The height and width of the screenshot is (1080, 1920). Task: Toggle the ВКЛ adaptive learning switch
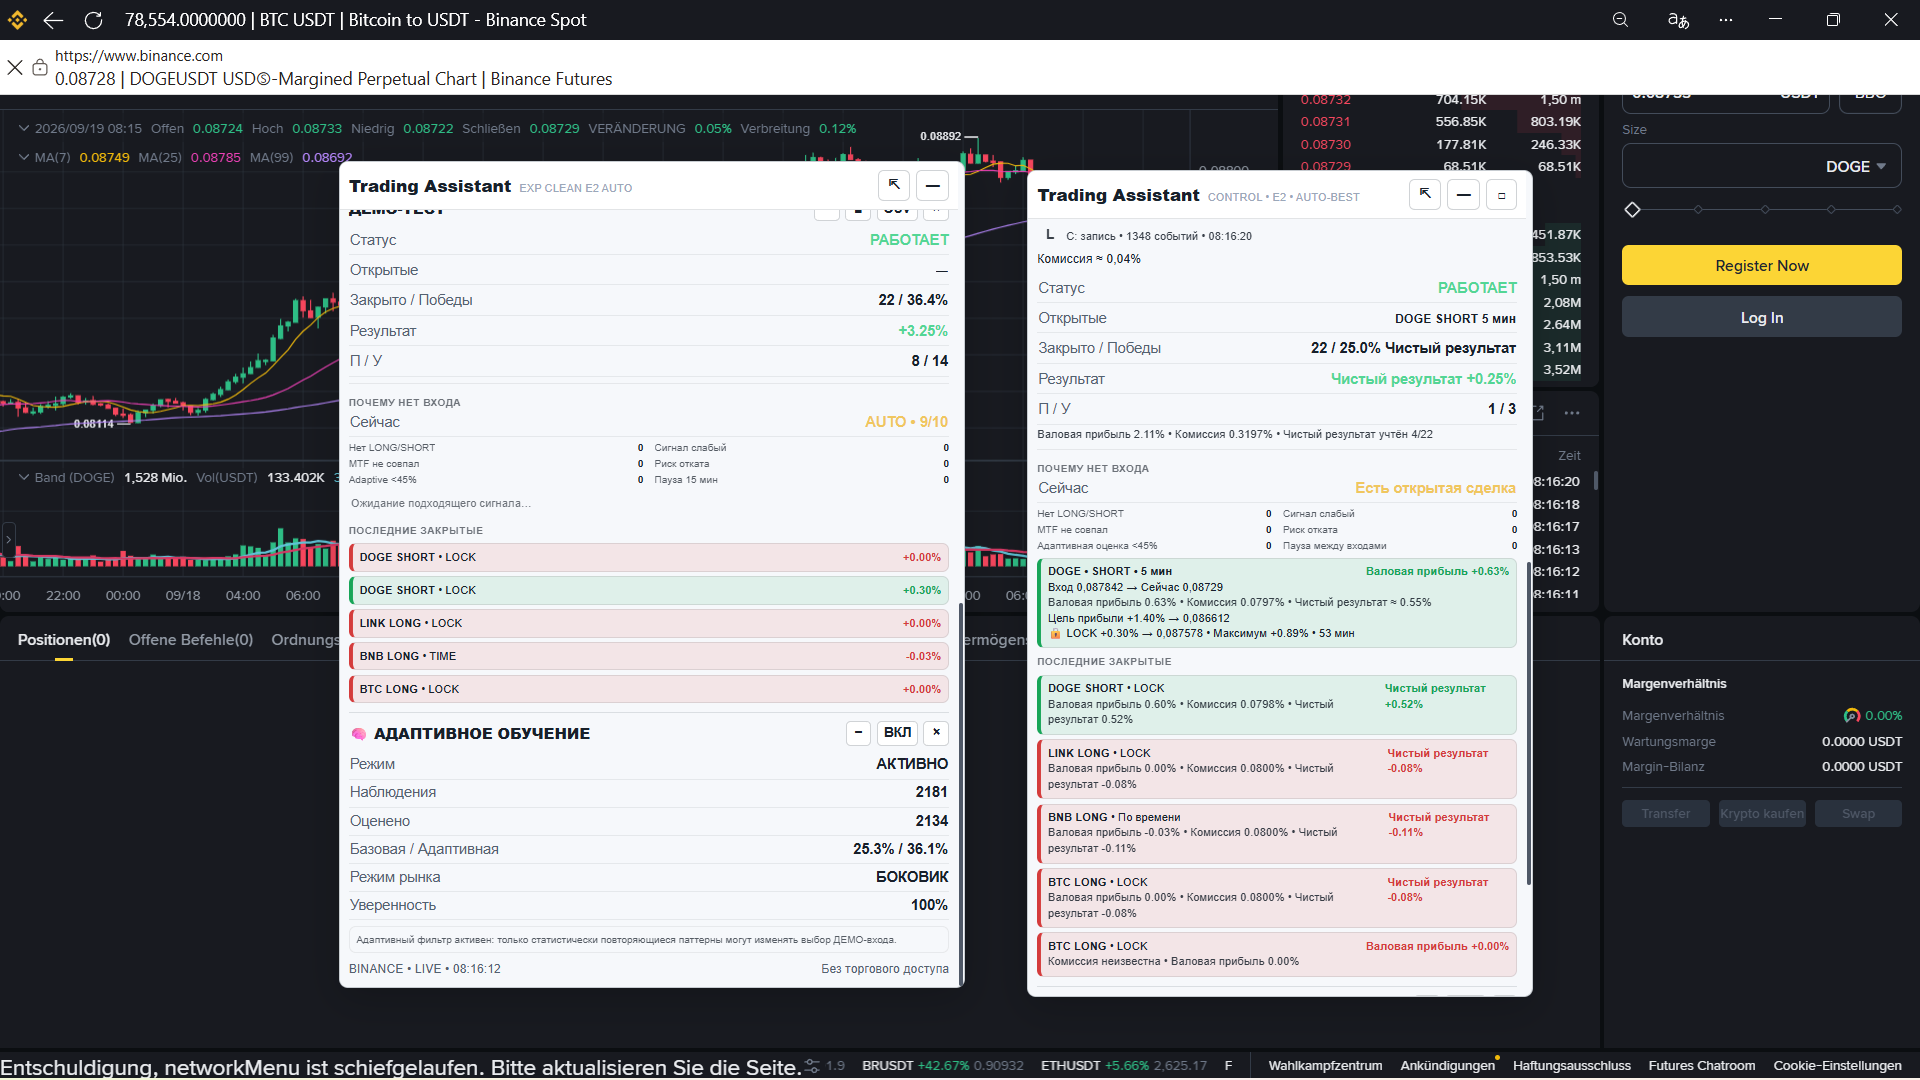[898, 733]
